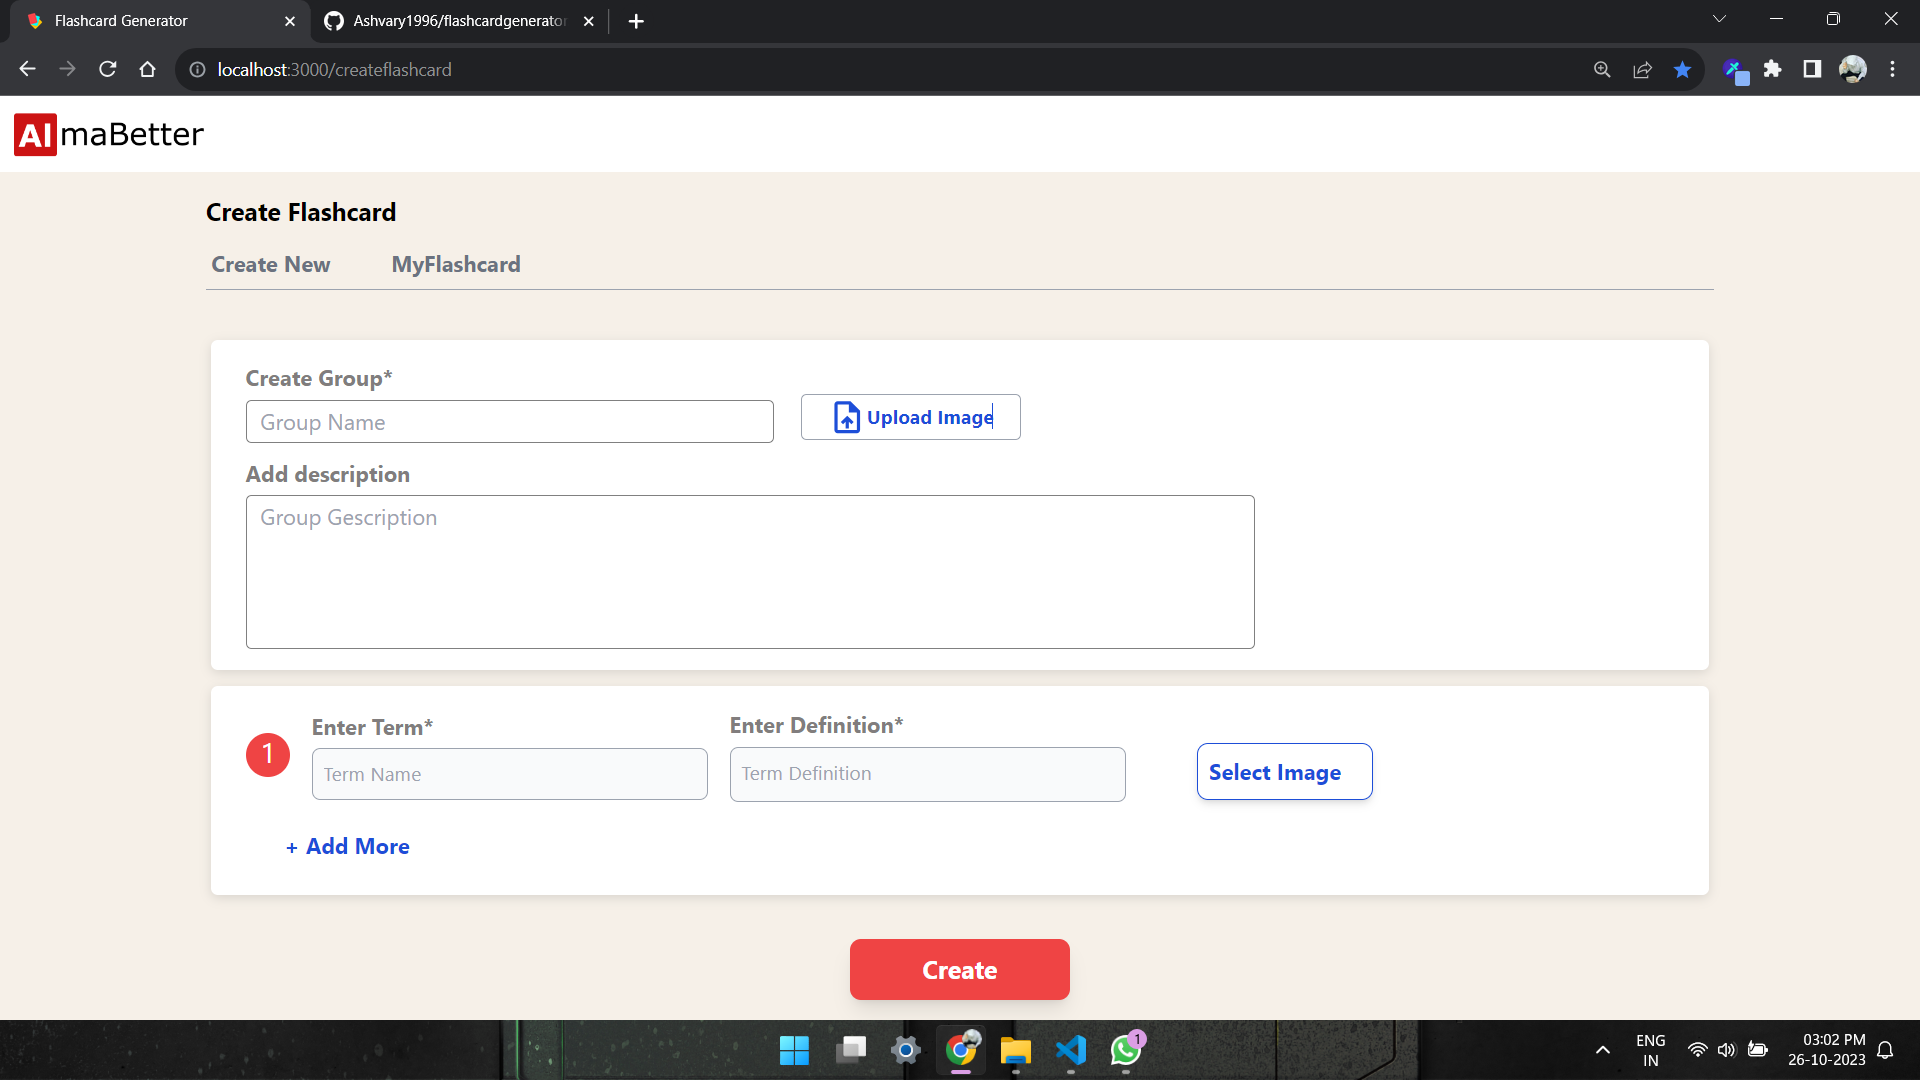Click the browser share/export icon
The height and width of the screenshot is (1080, 1920).
[1642, 70]
